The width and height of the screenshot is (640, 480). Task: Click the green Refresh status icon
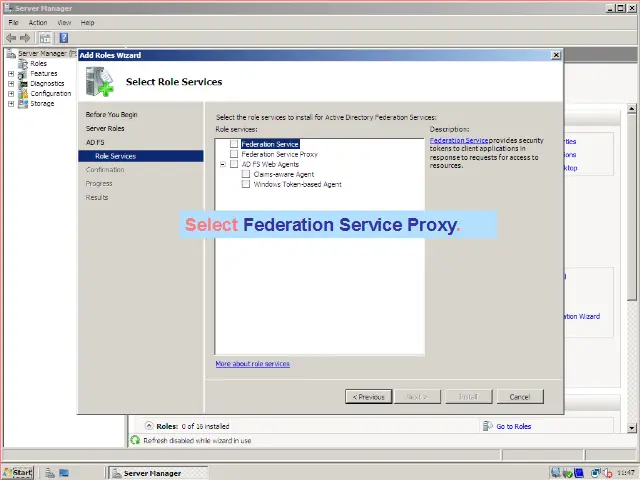coord(135,440)
